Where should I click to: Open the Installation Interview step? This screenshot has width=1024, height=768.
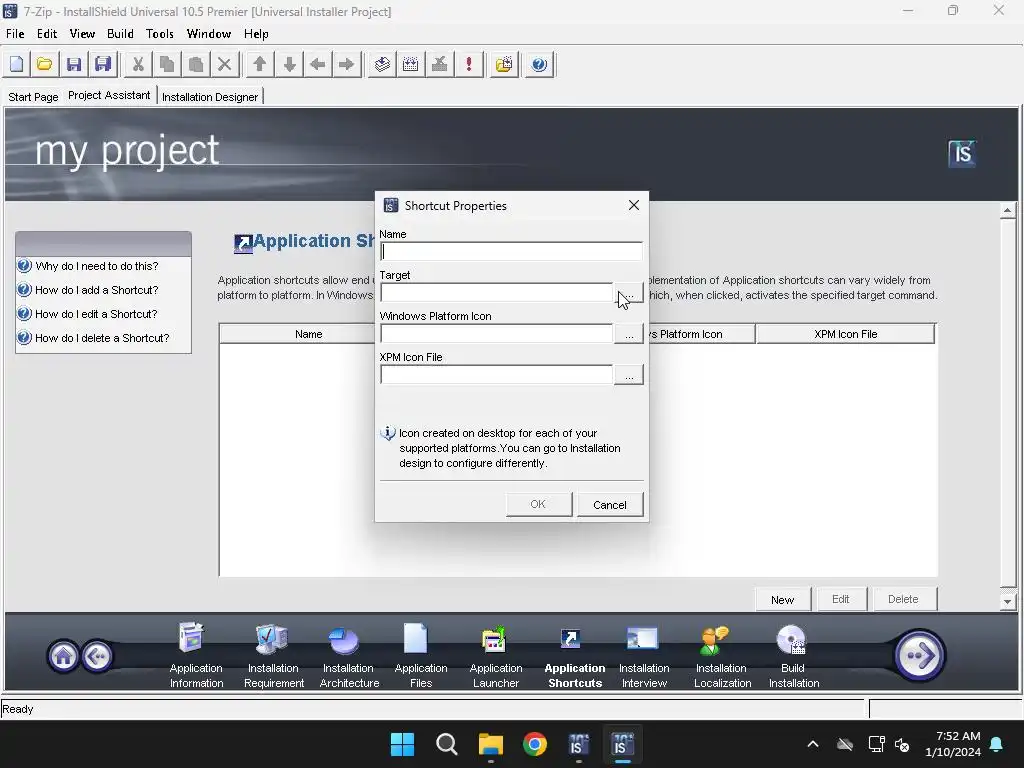pos(644,655)
